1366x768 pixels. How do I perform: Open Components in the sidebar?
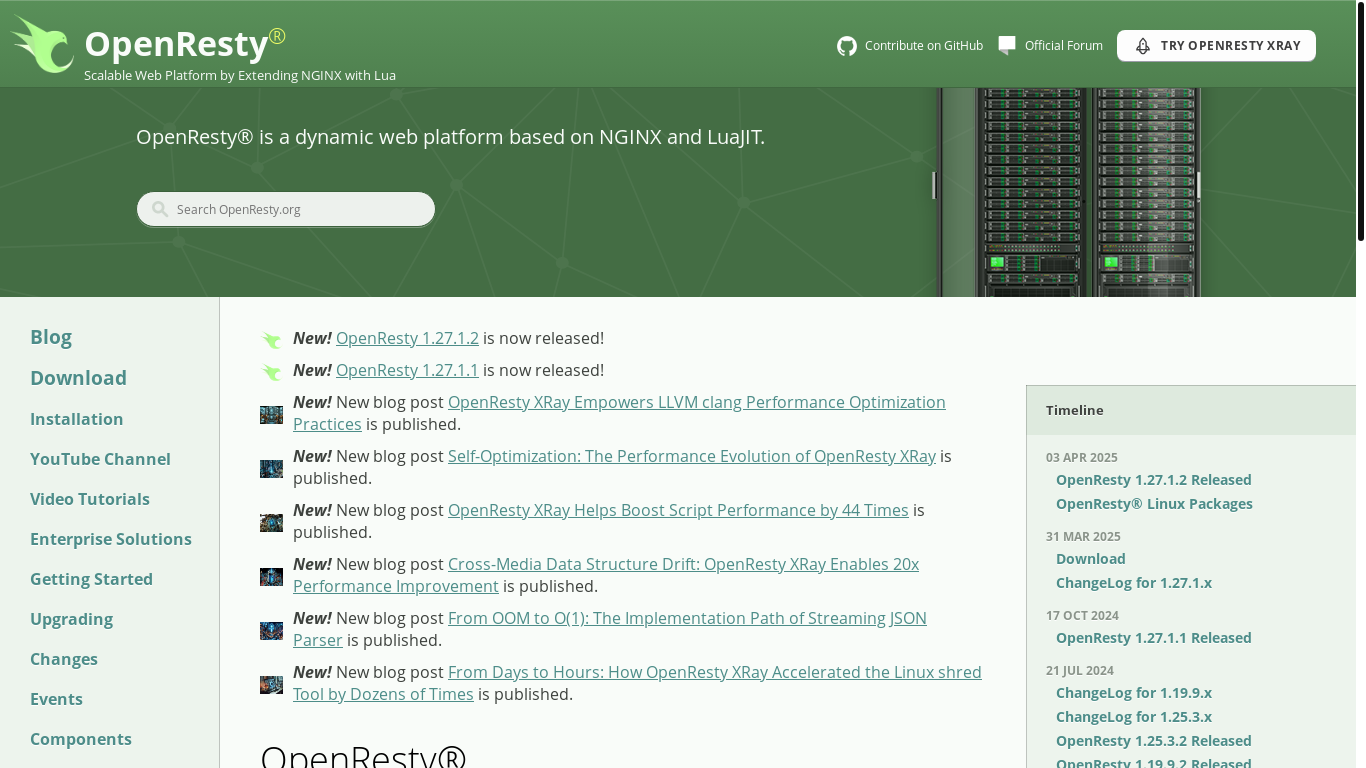[x=81, y=739]
